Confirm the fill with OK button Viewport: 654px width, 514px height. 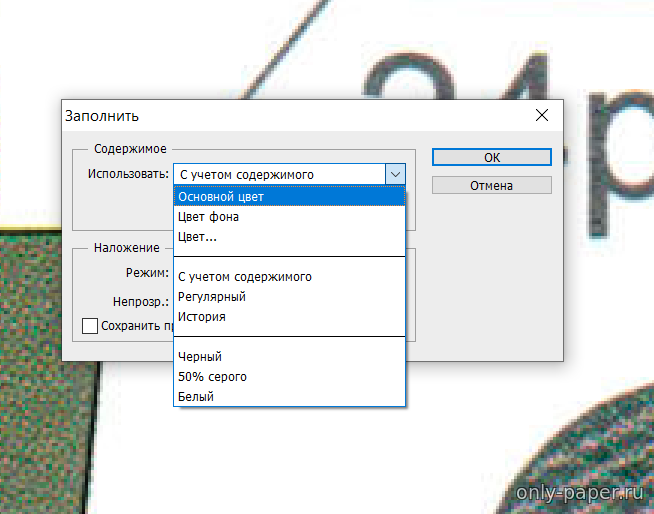(x=491, y=157)
